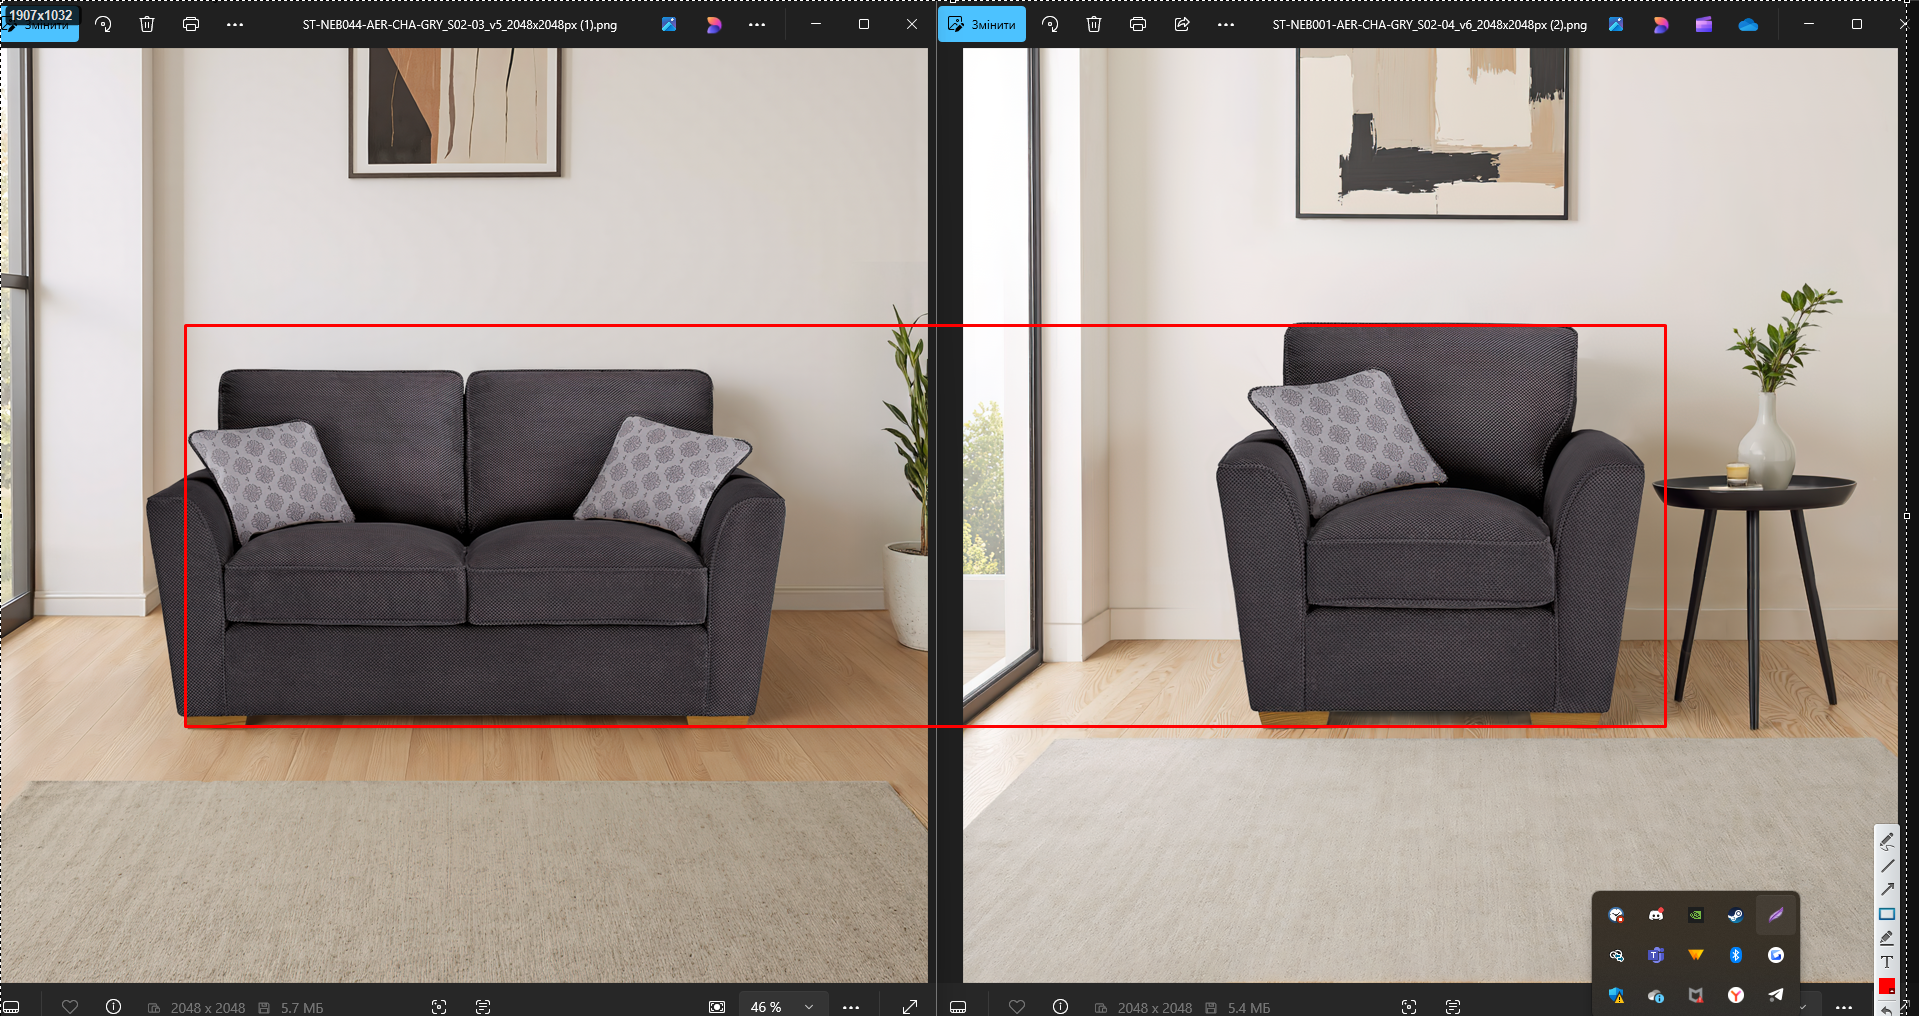
Task: Click the blue sparkle image icon in left window
Action: pyautogui.click(x=669, y=24)
